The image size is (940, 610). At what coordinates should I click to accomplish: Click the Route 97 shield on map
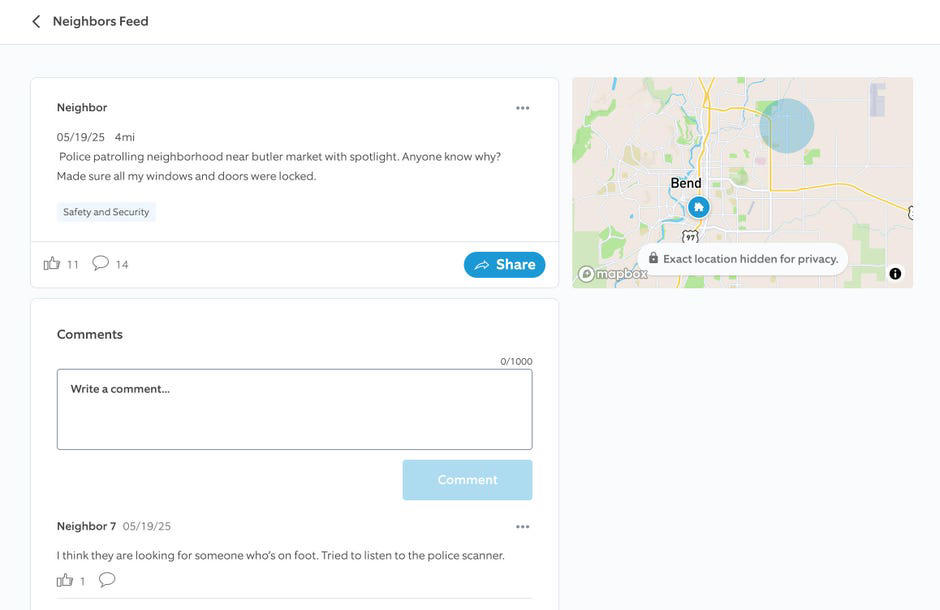point(691,237)
